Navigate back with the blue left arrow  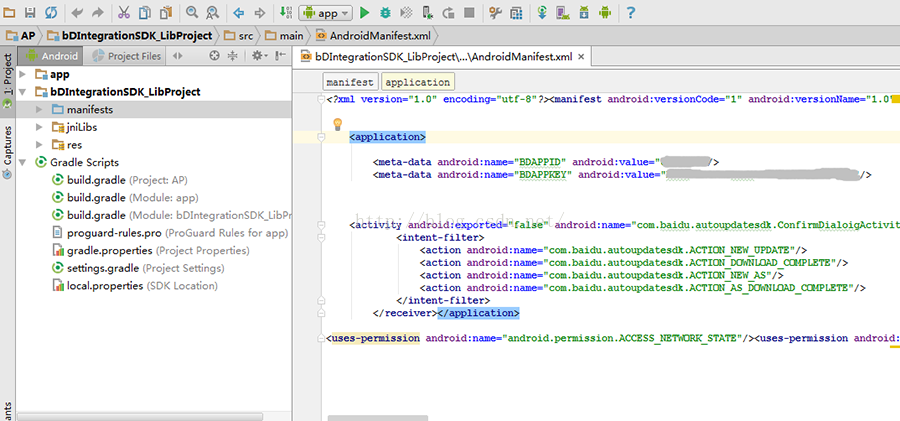(239, 12)
